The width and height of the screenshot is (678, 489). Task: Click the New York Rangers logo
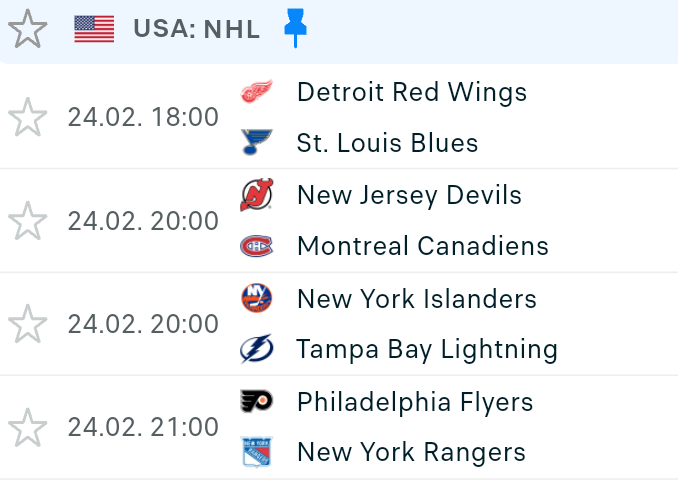pyautogui.click(x=256, y=452)
